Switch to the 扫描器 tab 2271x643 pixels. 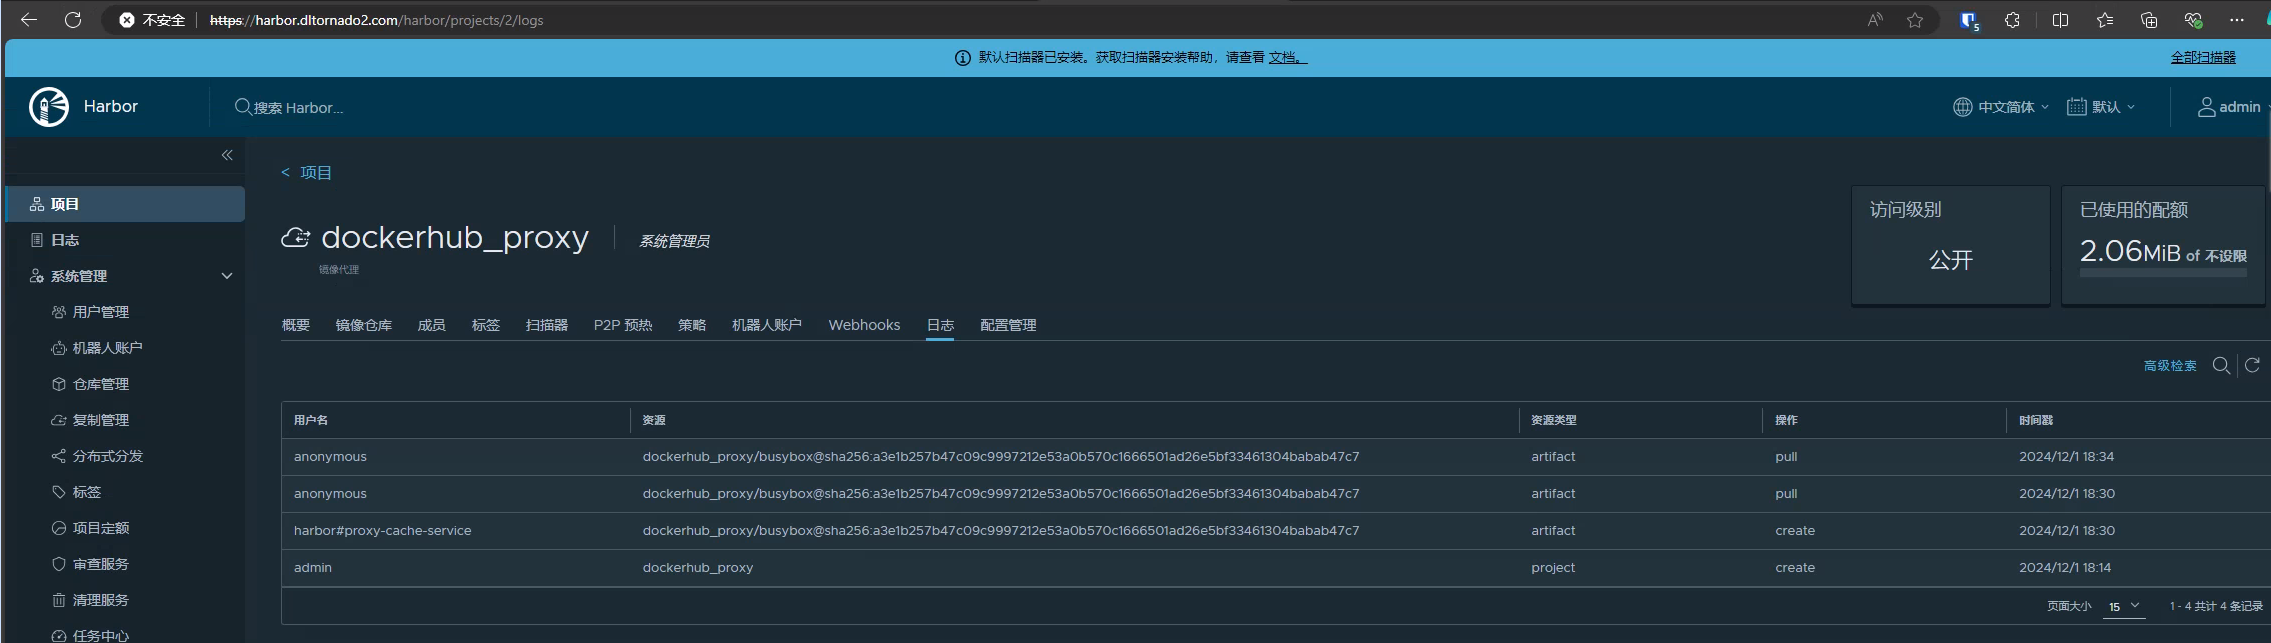pos(547,325)
